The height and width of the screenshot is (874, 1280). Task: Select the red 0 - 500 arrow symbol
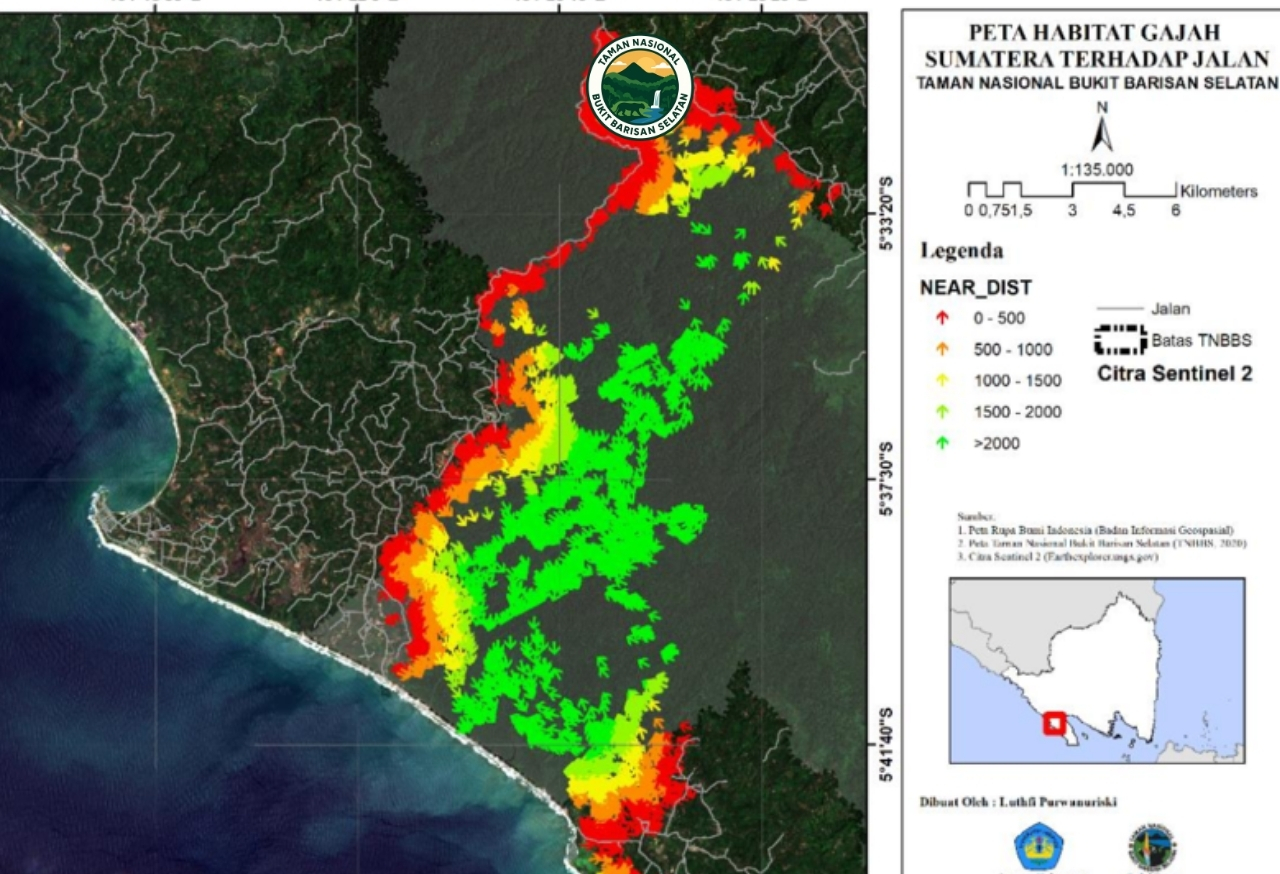[x=942, y=319]
